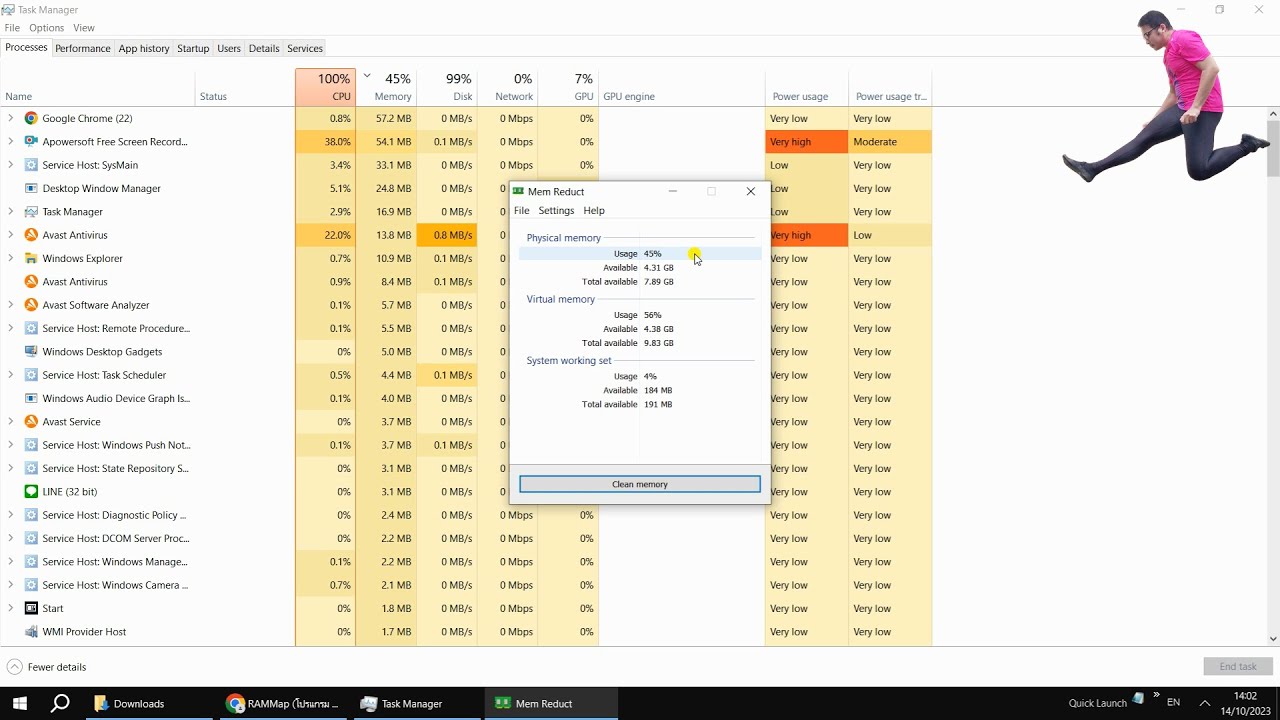
Task: Select Virtual memory Usage 56% value
Action: [x=653, y=315]
